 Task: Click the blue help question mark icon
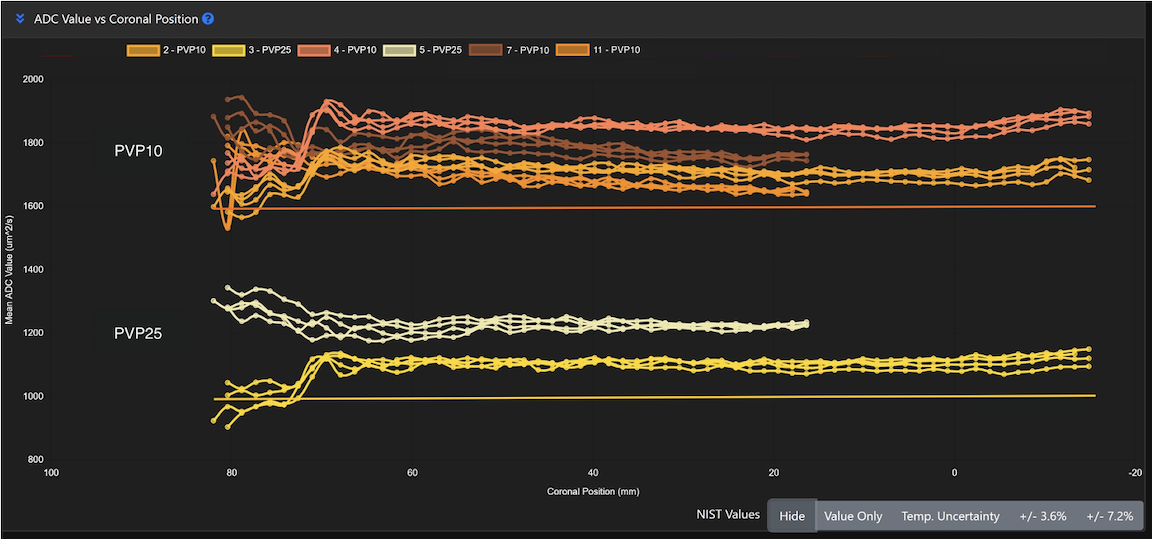(x=208, y=19)
